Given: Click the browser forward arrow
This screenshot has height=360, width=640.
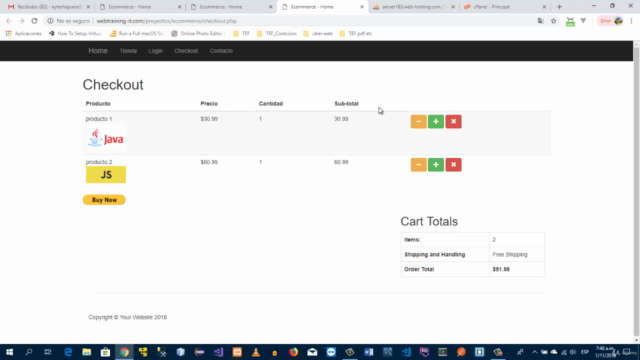Looking at the screenshot, I should (x=21, y=21).
